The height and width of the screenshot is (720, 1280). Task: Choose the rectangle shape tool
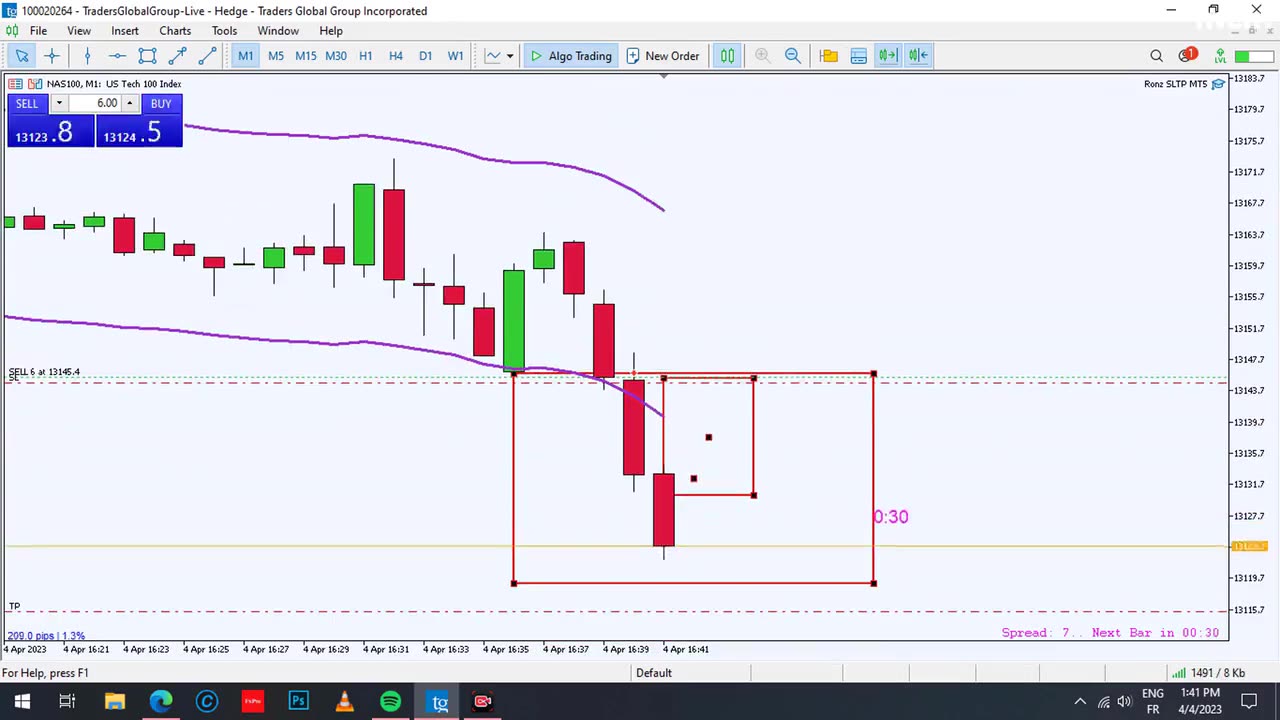pos(147,56)
